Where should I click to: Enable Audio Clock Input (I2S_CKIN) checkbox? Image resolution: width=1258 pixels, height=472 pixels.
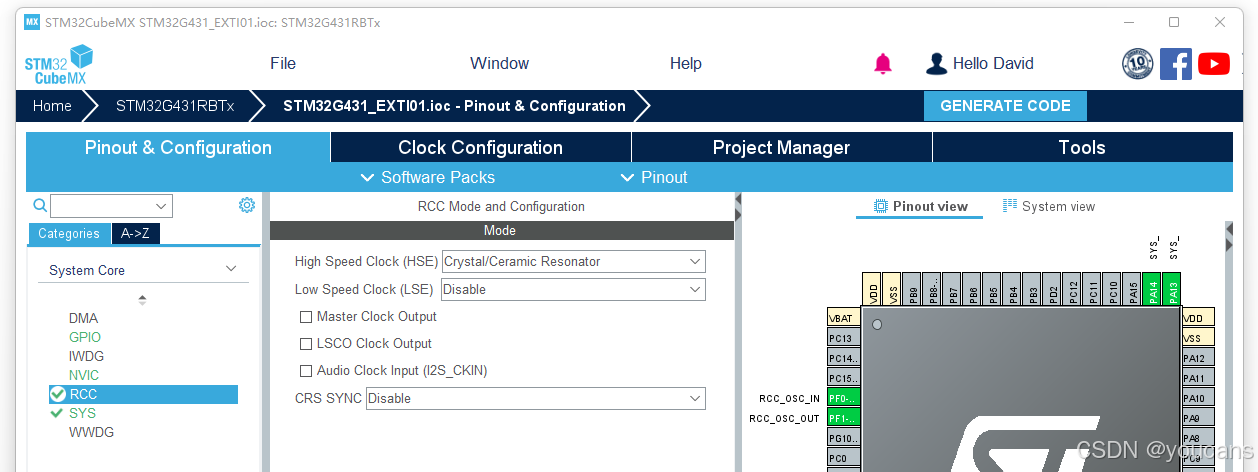tap(306, 371)
